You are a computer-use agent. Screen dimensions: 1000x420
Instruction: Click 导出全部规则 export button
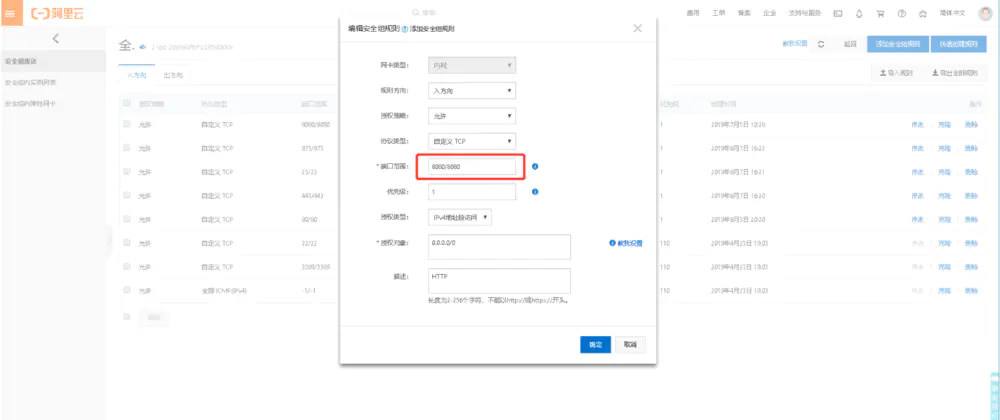pyautogui.click(x=955, y=73)
